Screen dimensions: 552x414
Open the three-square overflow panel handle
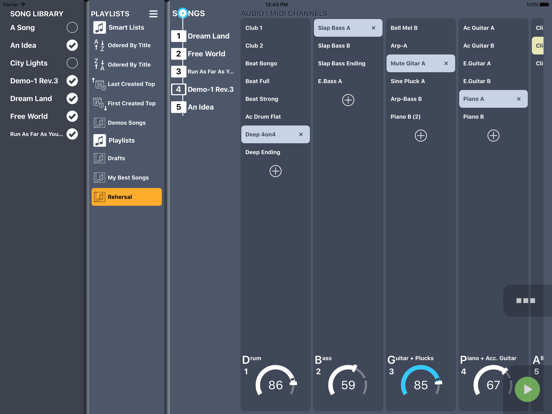point(526,300)
